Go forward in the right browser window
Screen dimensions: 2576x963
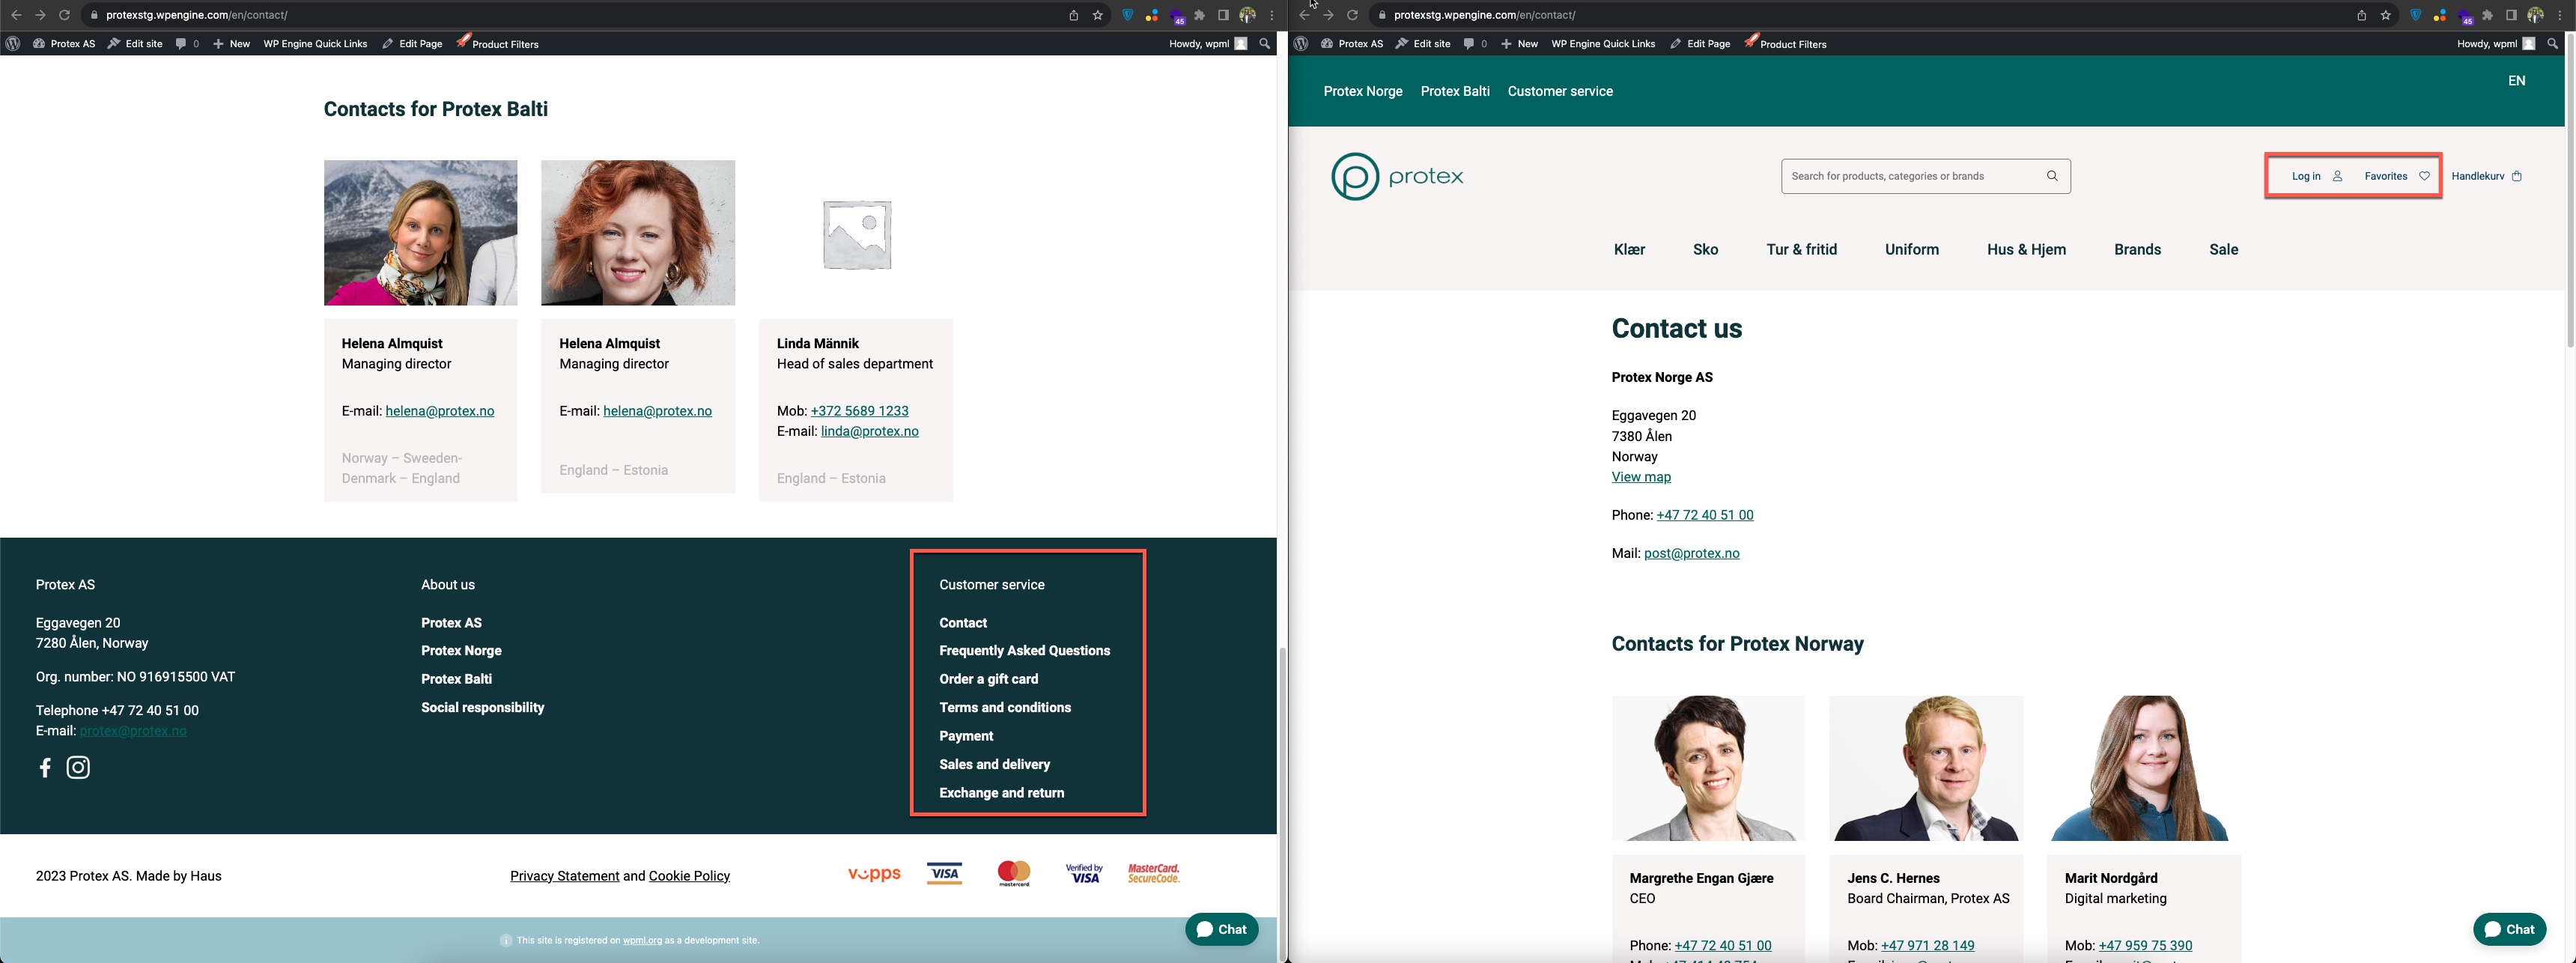point(1328,15)
